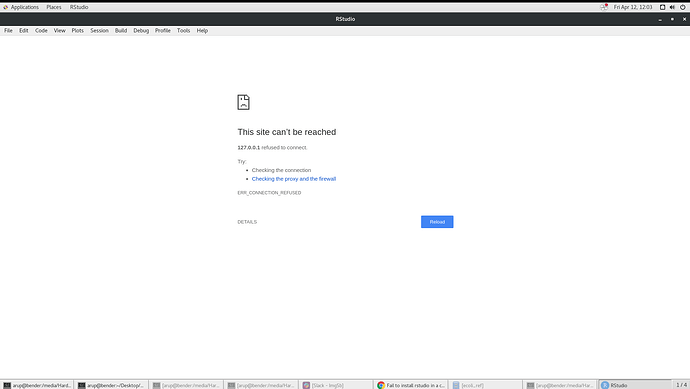Open the Edit menu
This screenshot has width=690, height=389.
(24, 30)
